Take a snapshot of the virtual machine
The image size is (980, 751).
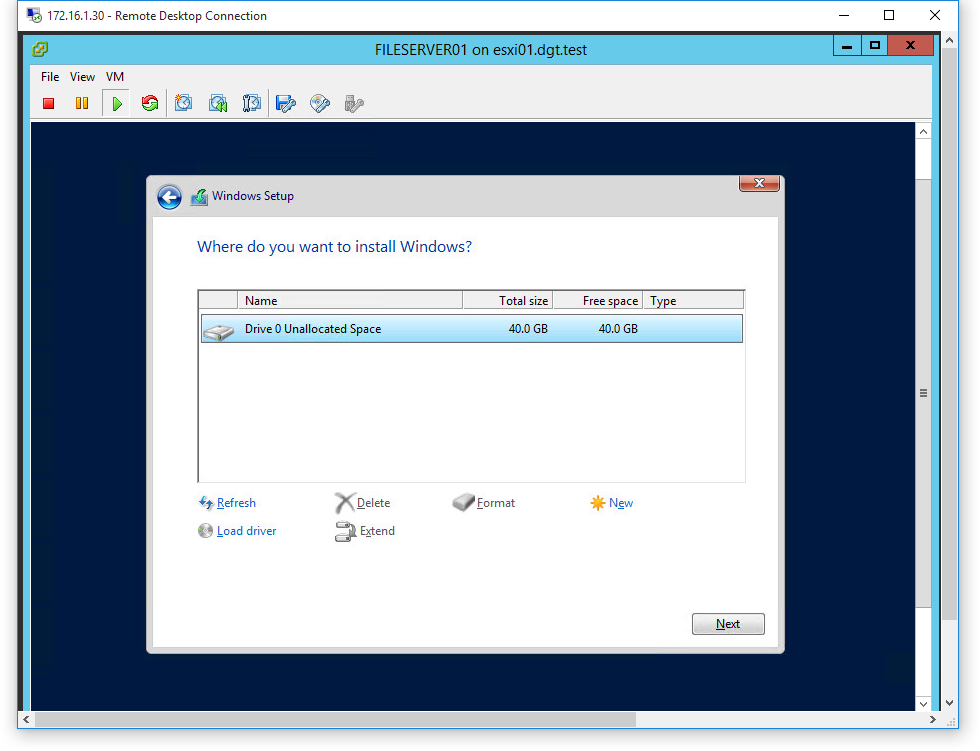click(x=183, y=103)
